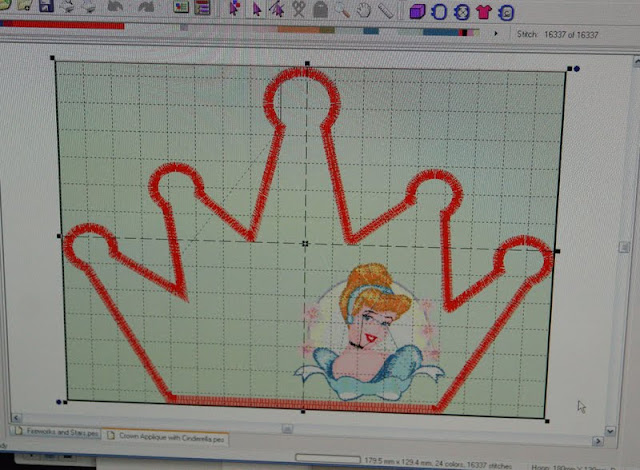
Task: Click the last blue hoop settings icon
Action: 506,13
